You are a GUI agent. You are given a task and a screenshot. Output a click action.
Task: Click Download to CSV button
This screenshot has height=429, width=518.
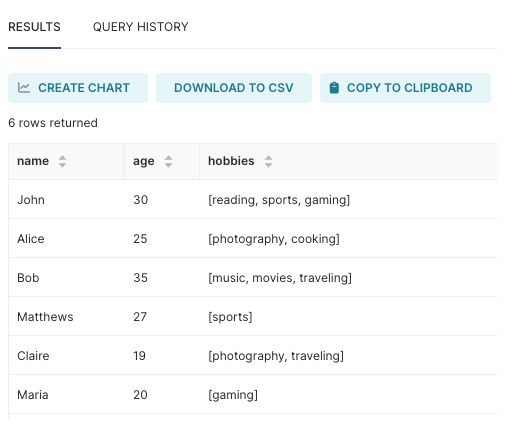pyautogui.click(x=234, y=88)
